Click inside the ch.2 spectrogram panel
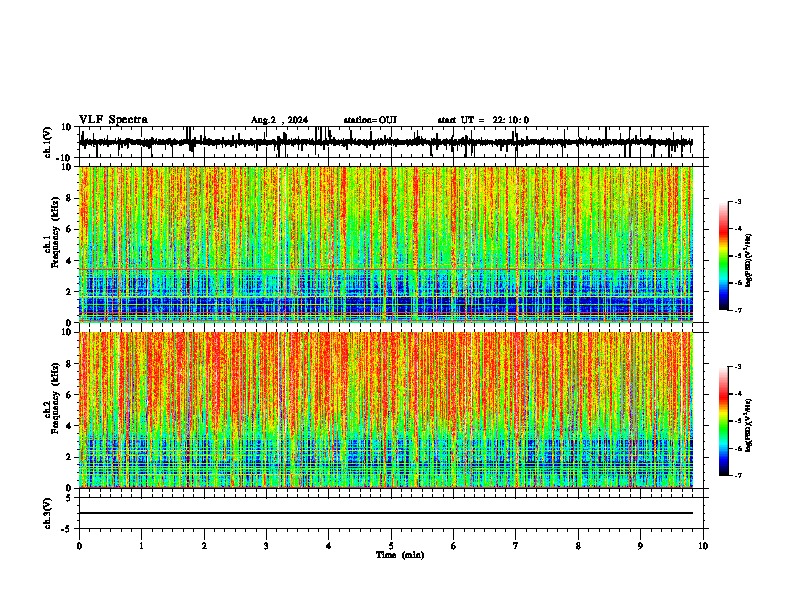The width and height of the screenshot is (792, 612). click(x=385, y=410)
